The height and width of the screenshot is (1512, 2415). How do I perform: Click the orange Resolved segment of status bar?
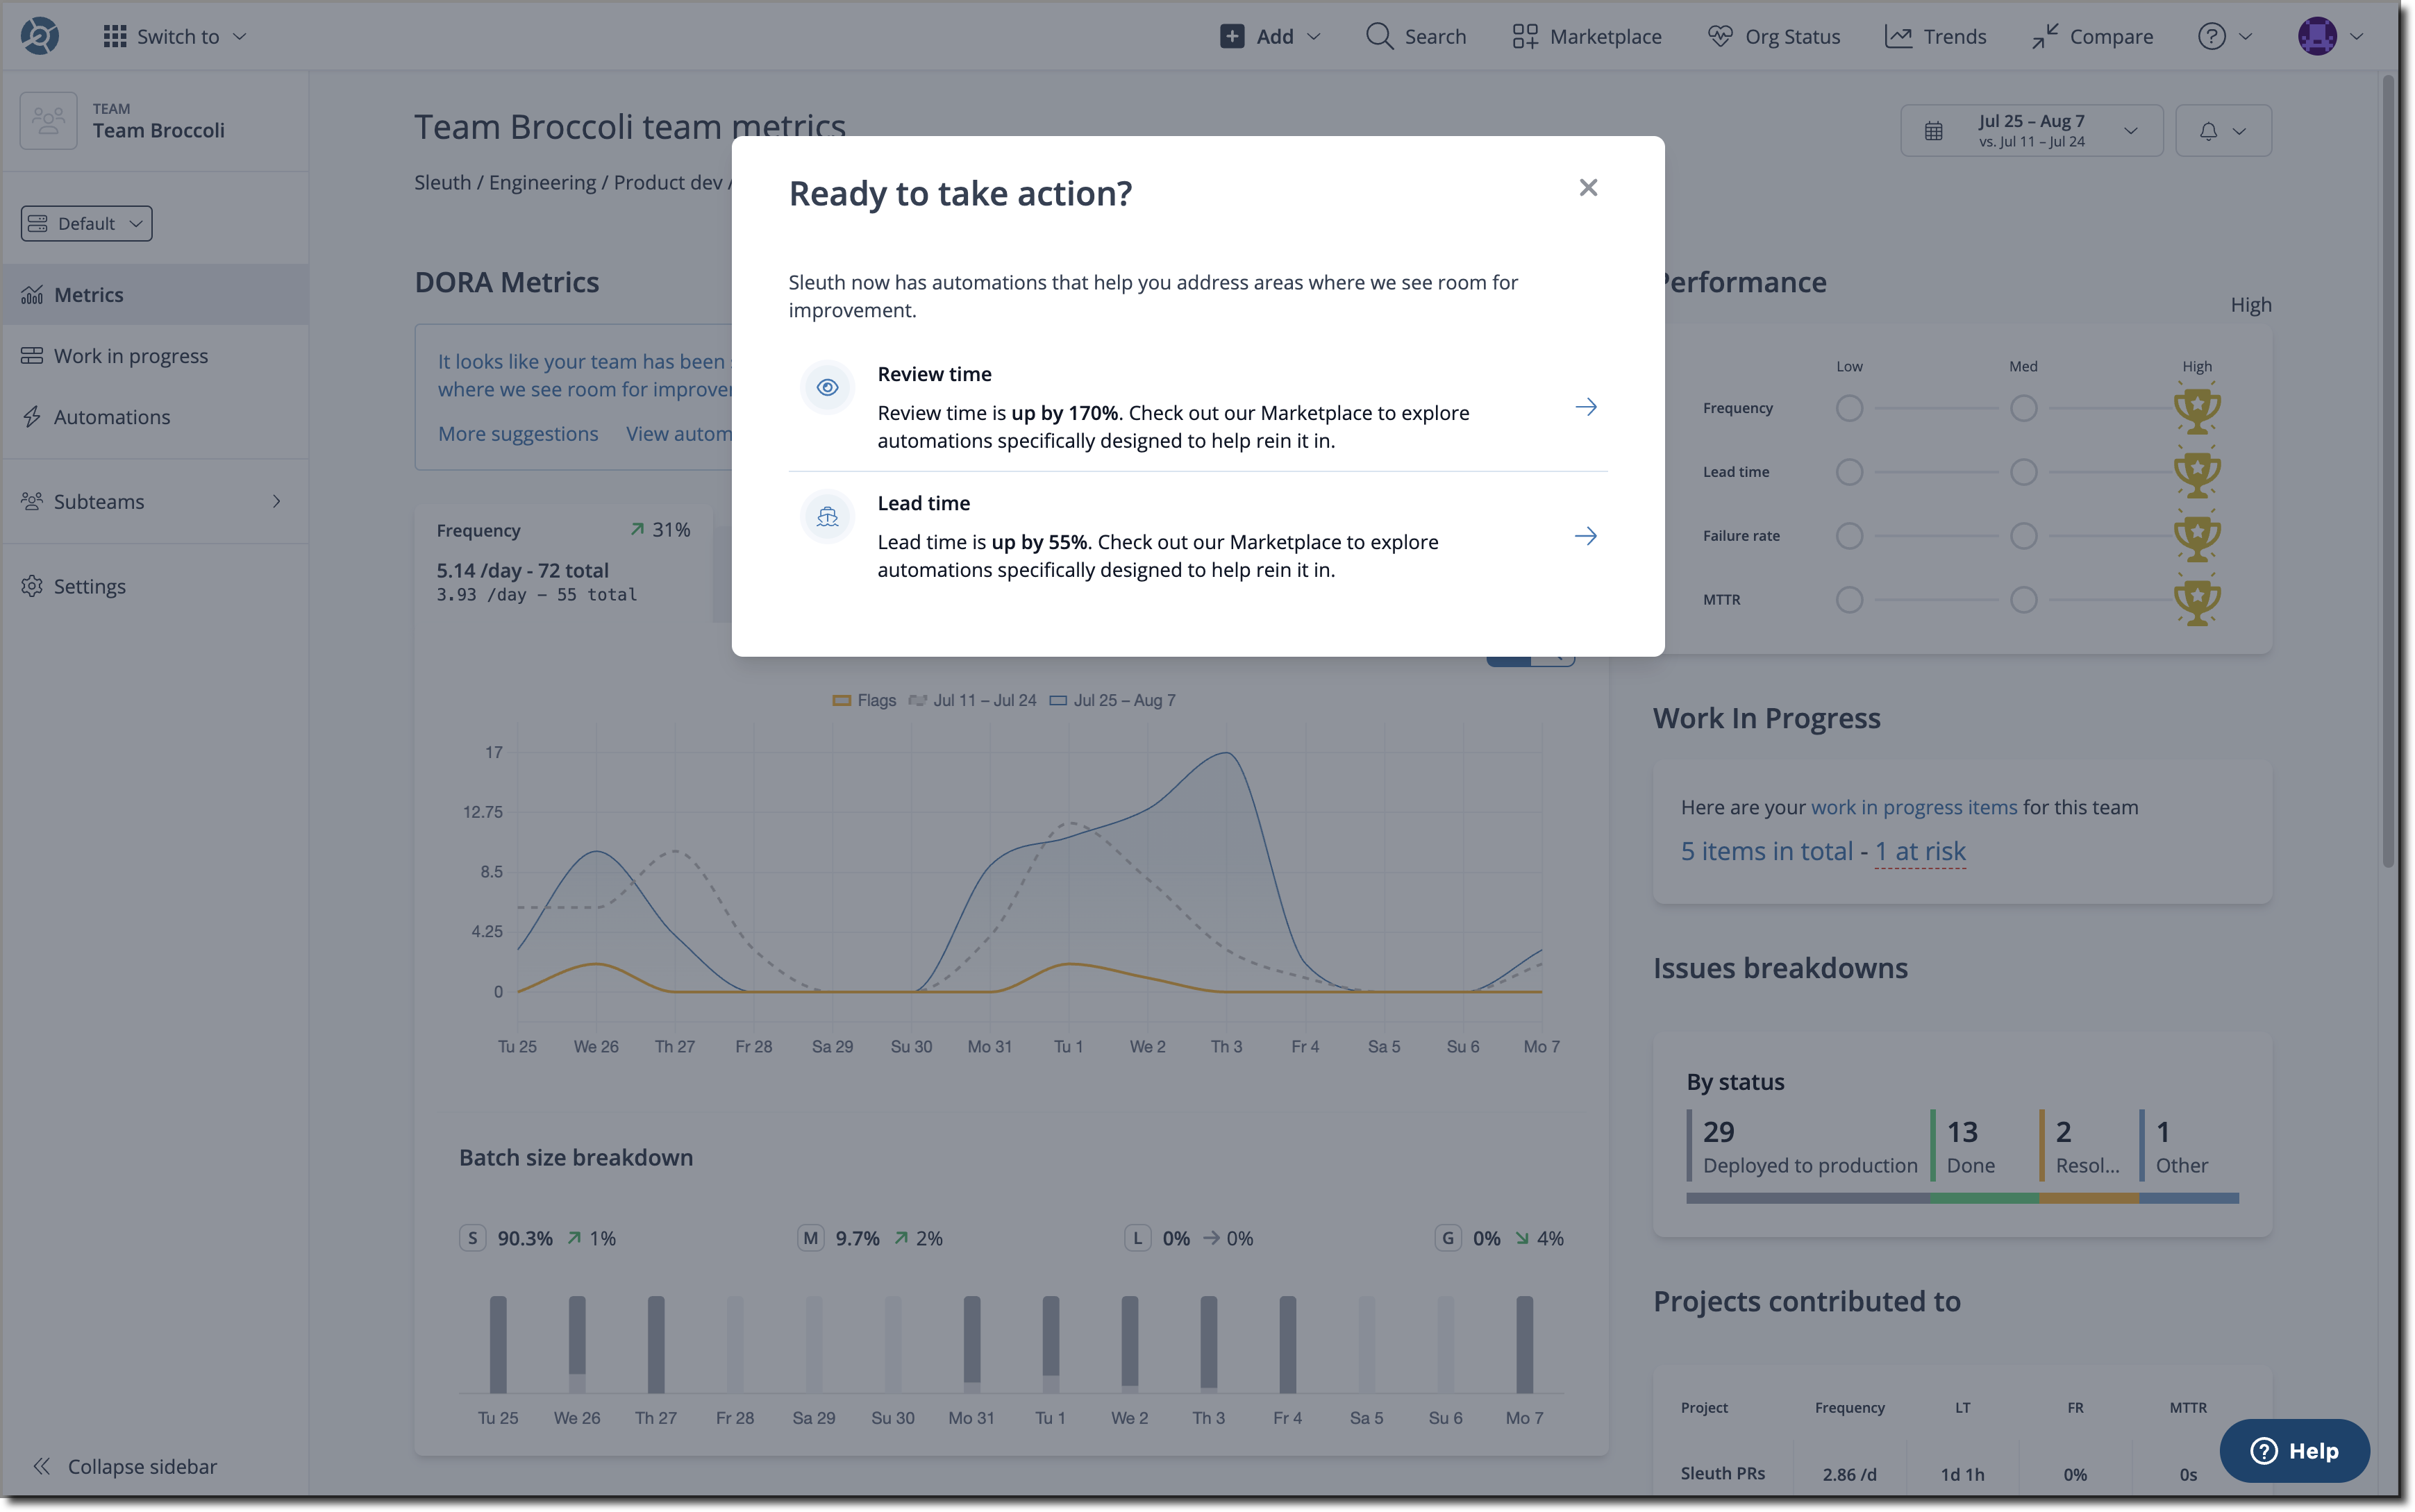pyautogui.click(x=2089, y=1198)
